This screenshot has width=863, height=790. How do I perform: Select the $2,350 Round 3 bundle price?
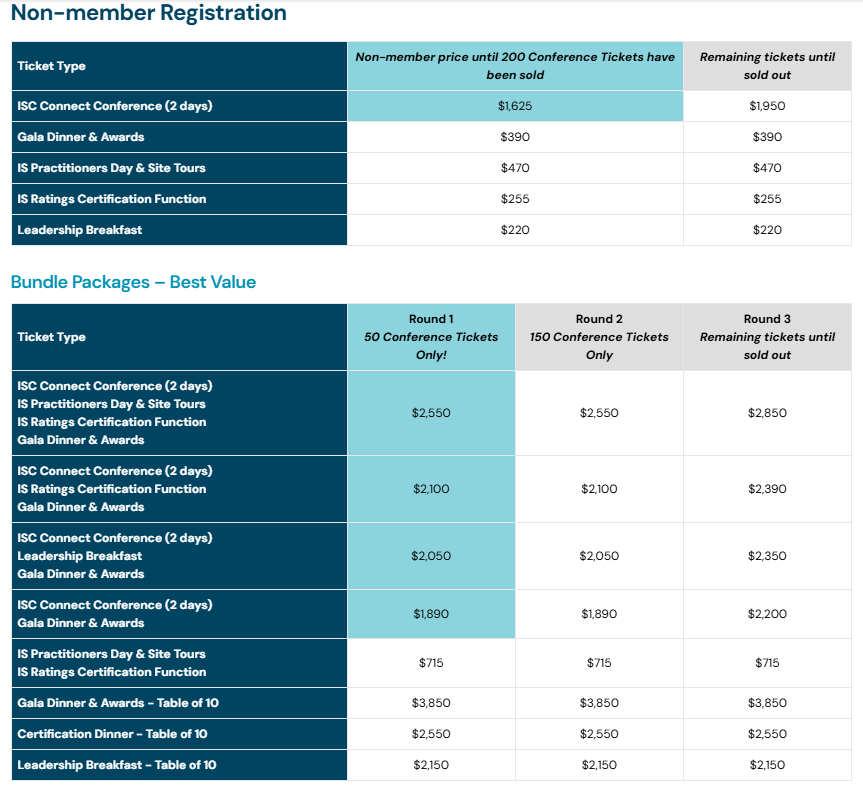(x=767, y=556)
